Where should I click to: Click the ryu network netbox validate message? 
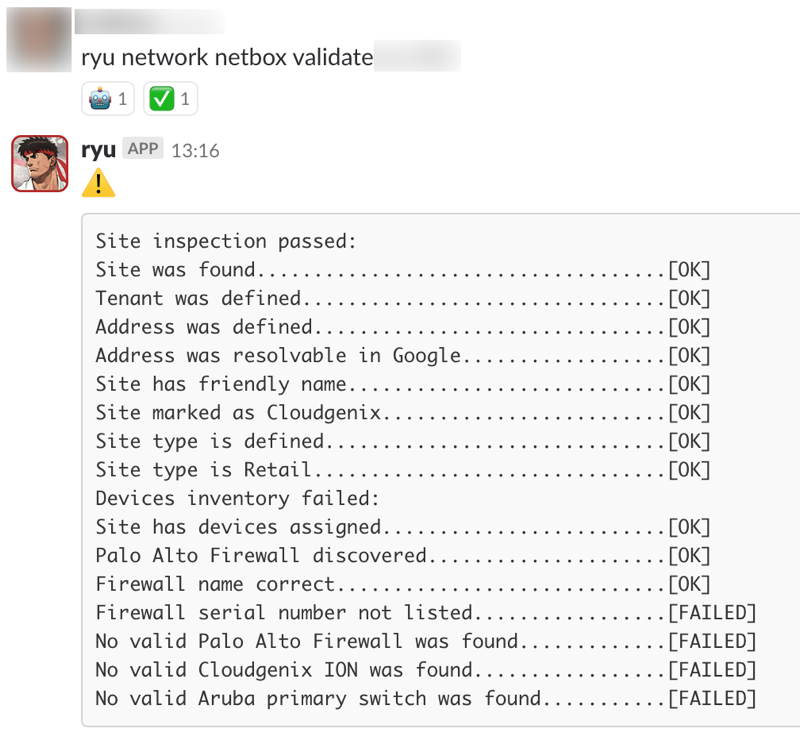pyautogui.click(x=227, y=57)
